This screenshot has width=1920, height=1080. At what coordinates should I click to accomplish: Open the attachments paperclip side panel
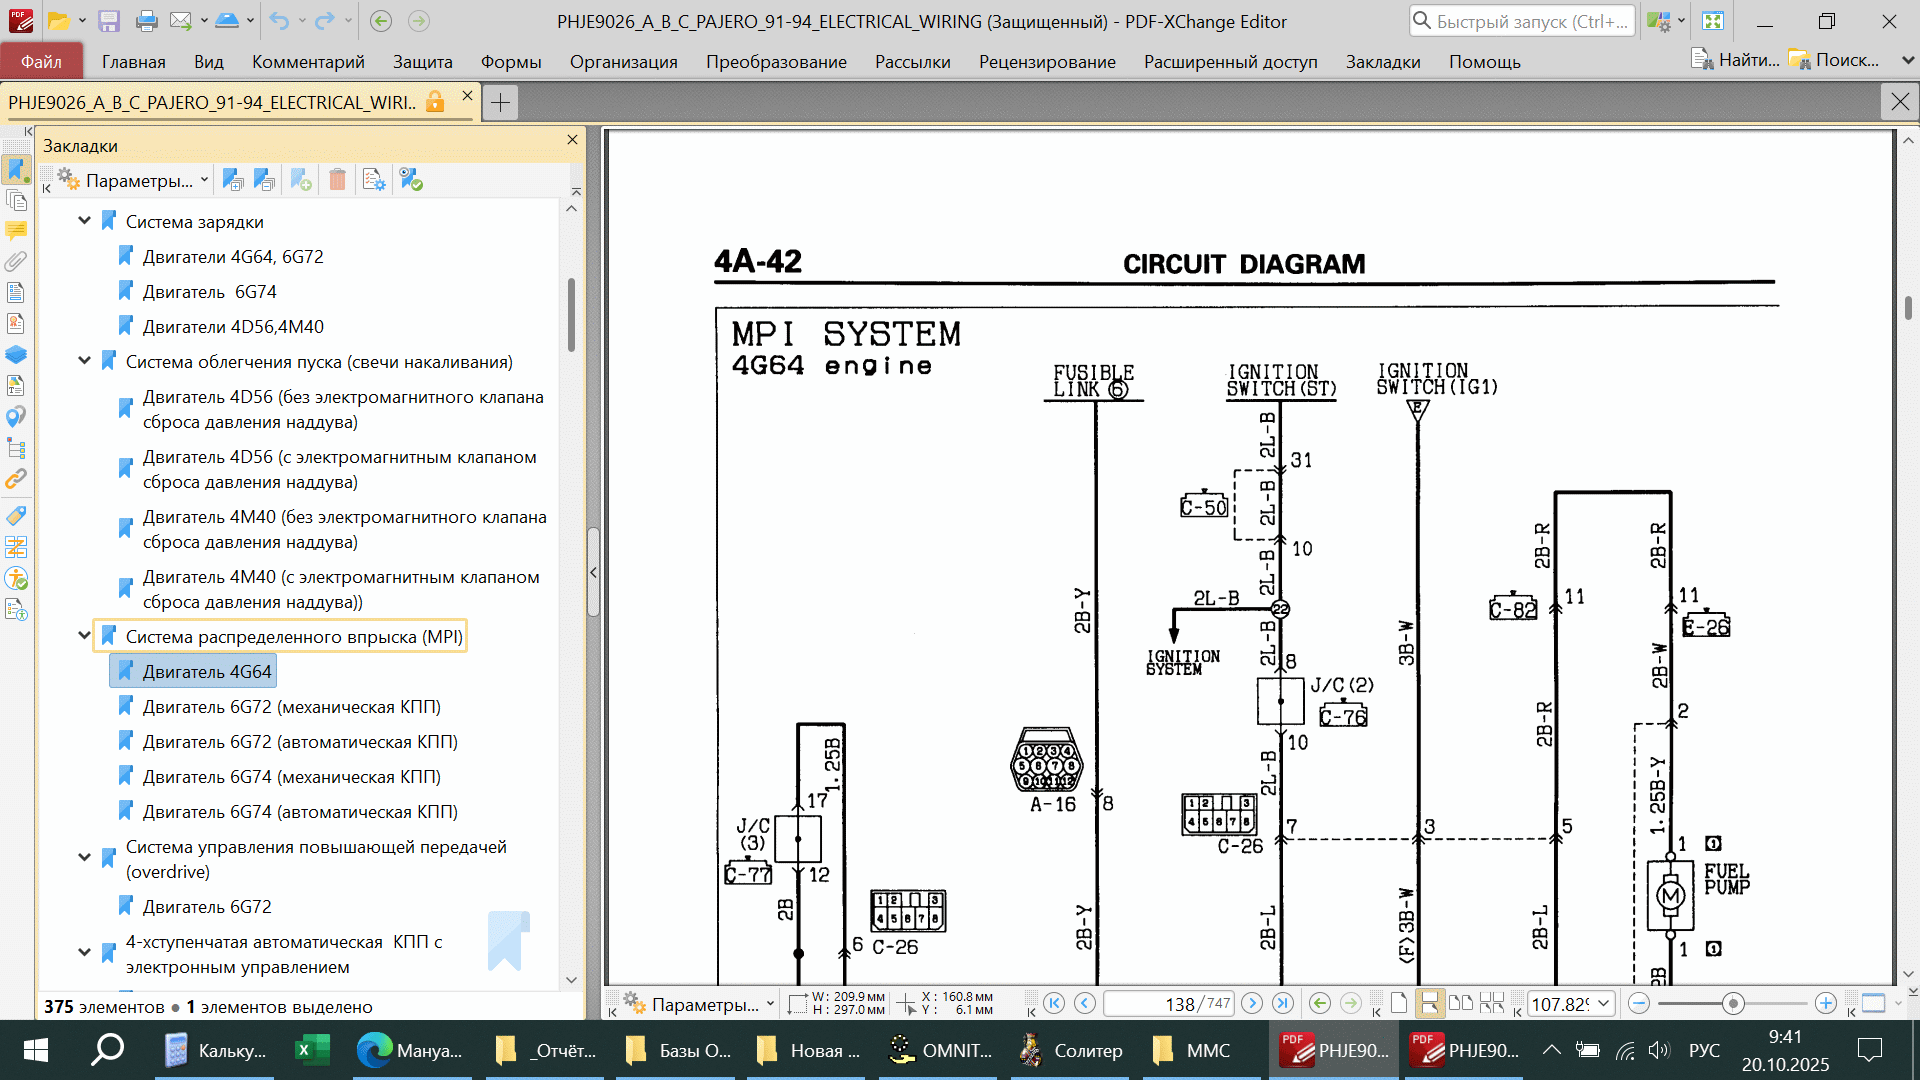coord(16,262)
